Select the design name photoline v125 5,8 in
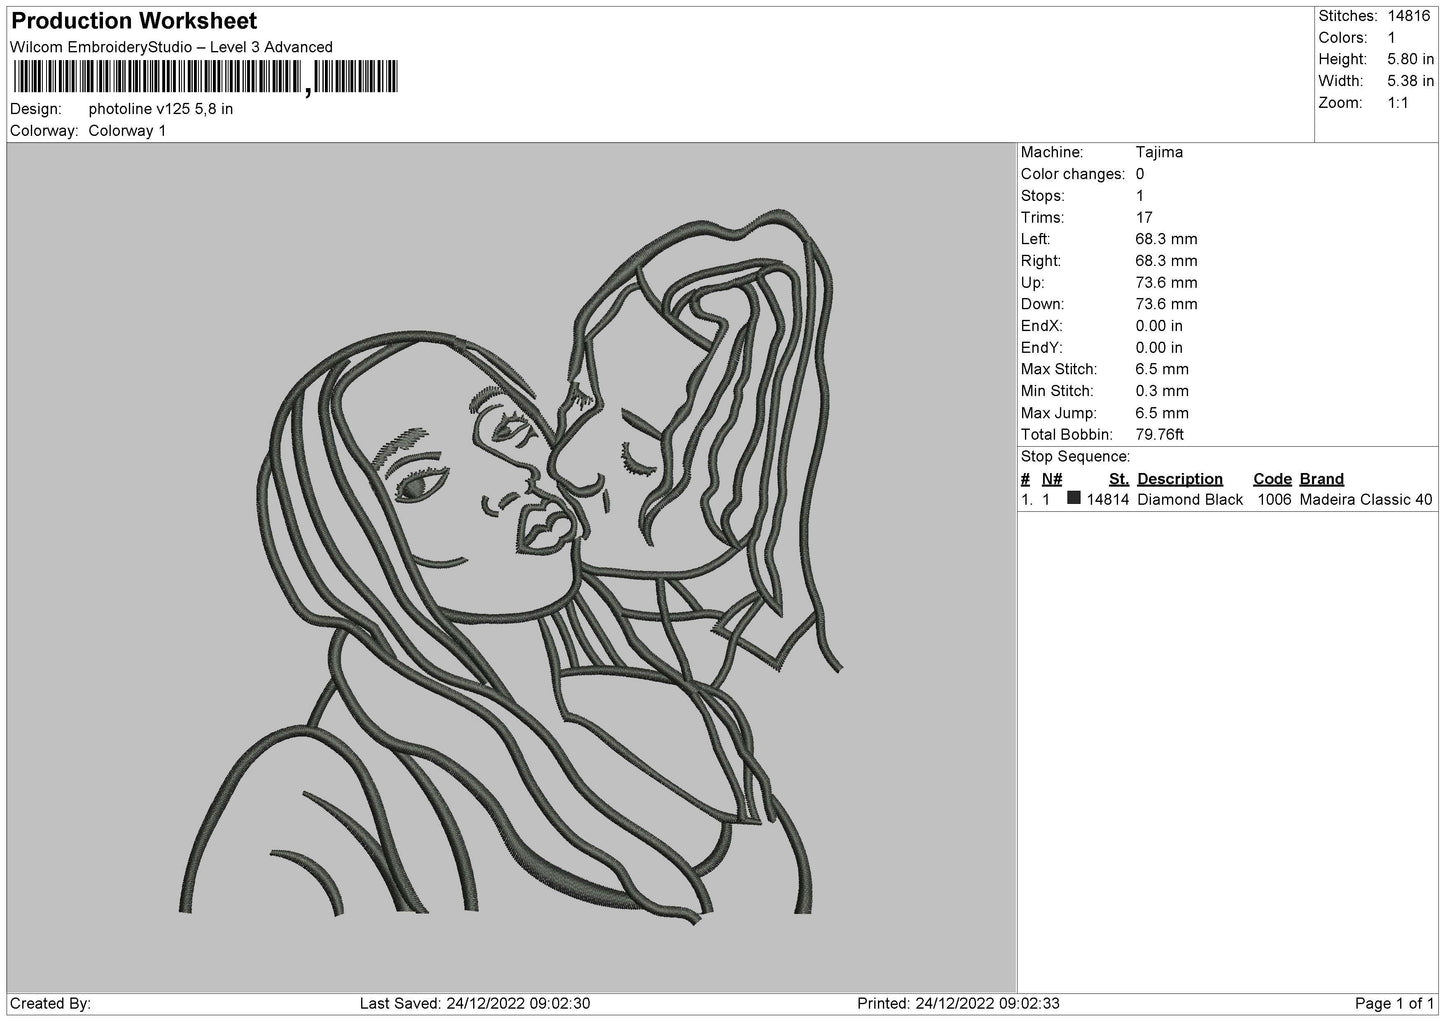The image size is (1445, 1021). 161,109
